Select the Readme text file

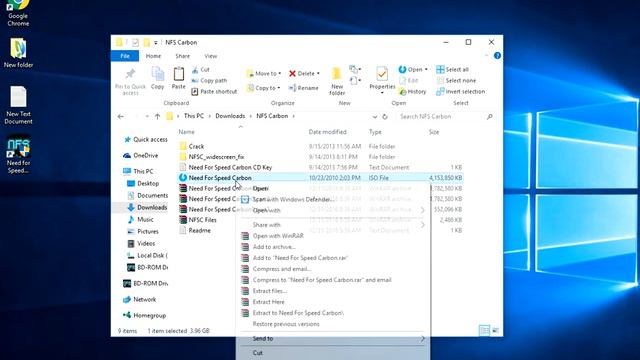click(x=195, y=231)
